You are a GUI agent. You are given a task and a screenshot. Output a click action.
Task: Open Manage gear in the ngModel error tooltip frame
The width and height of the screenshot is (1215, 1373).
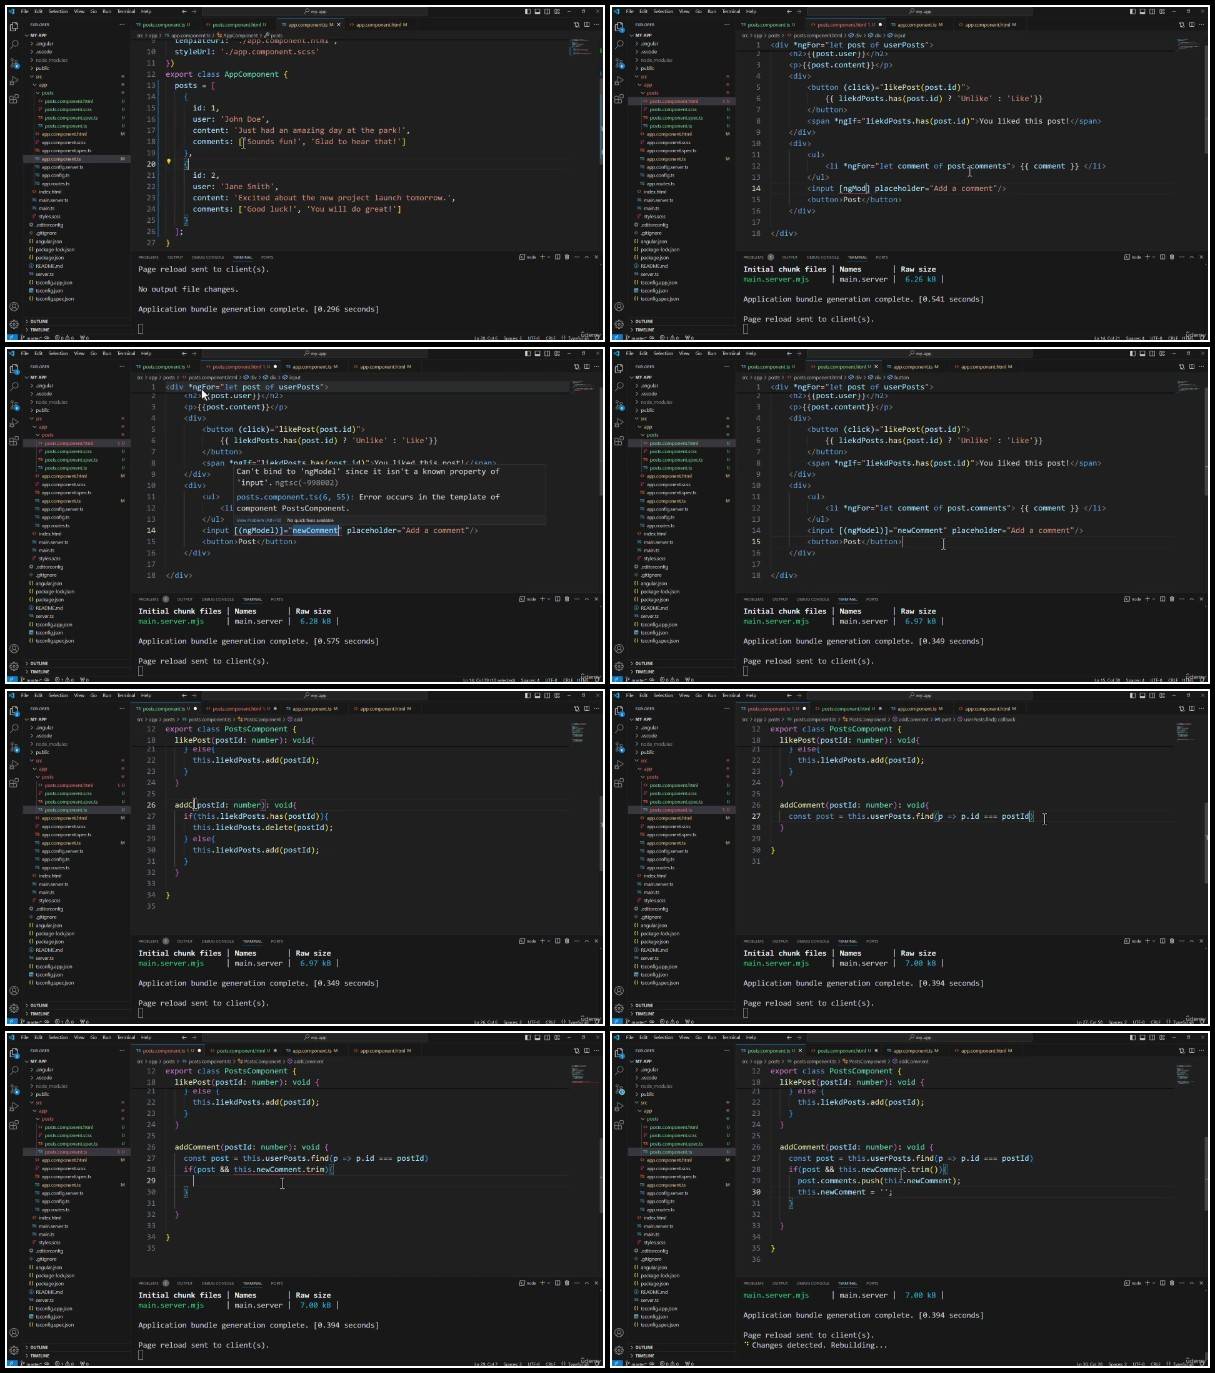(x=14, y=665)
